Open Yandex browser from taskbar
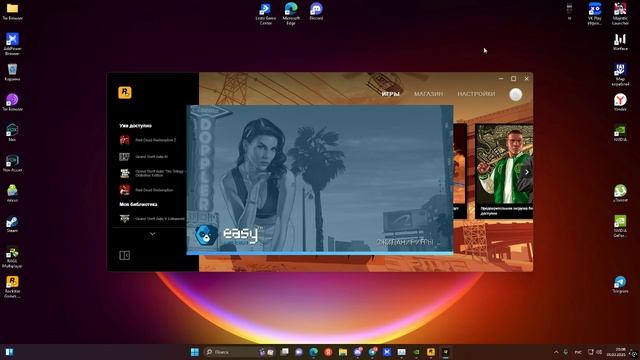 tap(328, 352)
